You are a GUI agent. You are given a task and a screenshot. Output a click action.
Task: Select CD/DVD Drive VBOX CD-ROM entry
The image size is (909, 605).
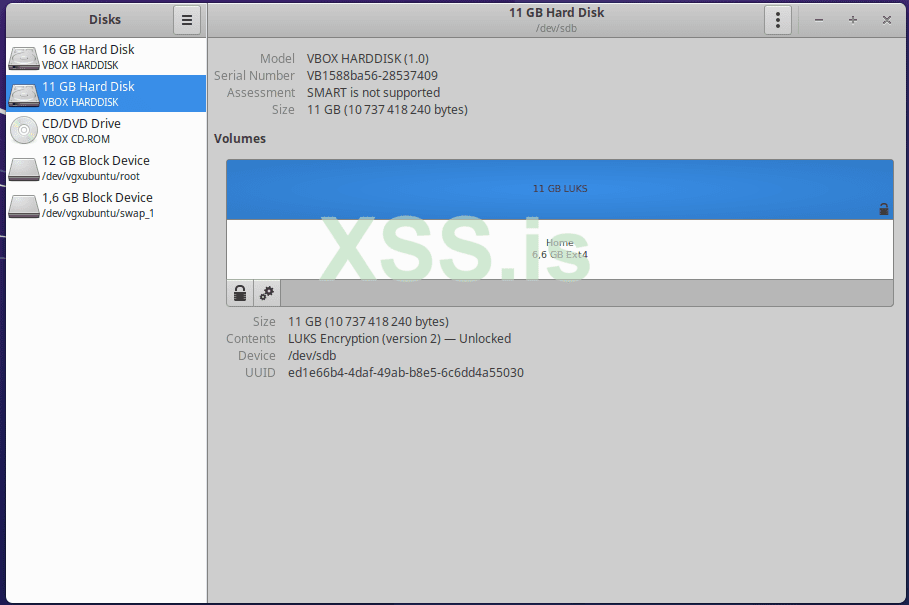pos(106,130)
